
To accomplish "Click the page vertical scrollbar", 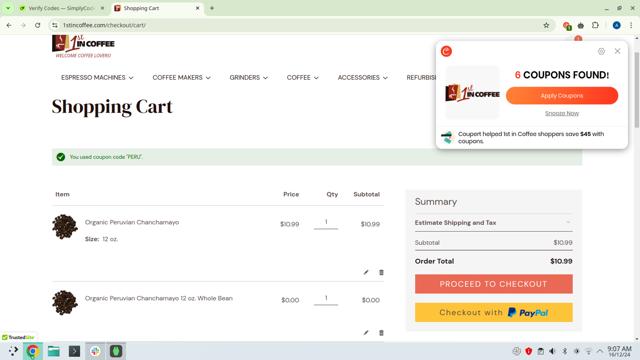I will 637,90.
